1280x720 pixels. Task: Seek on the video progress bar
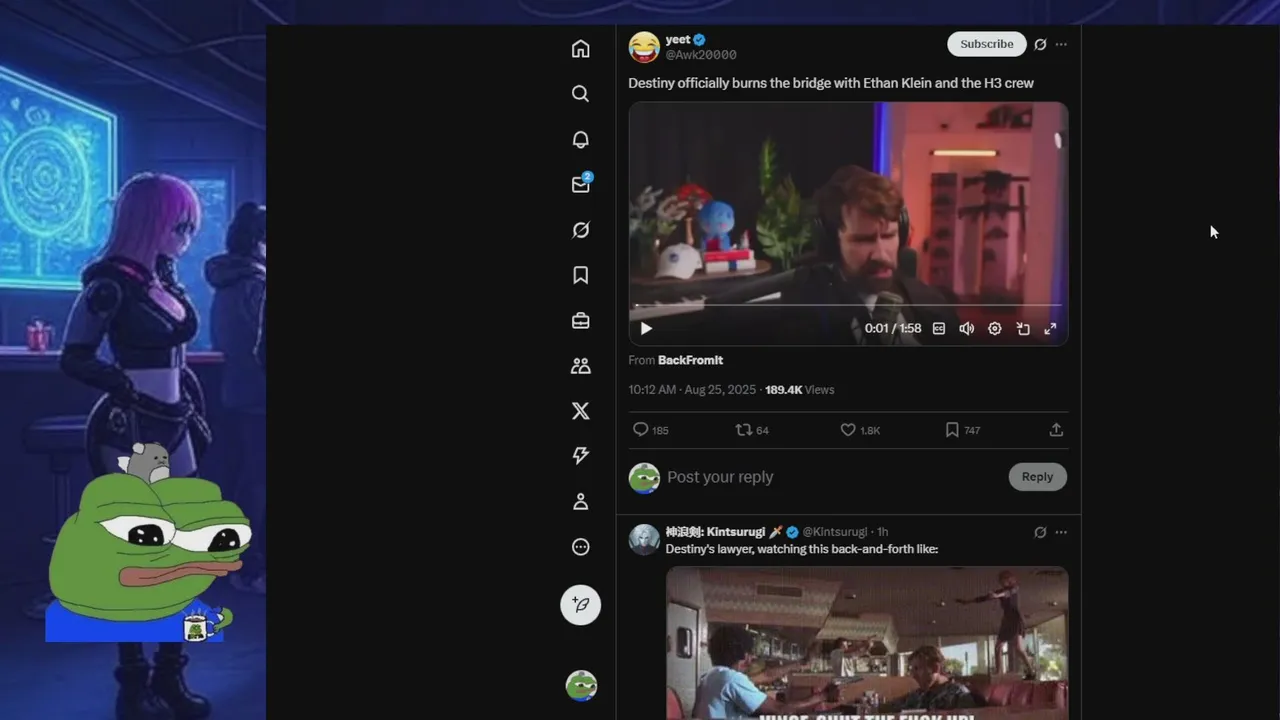coord(848,305)
